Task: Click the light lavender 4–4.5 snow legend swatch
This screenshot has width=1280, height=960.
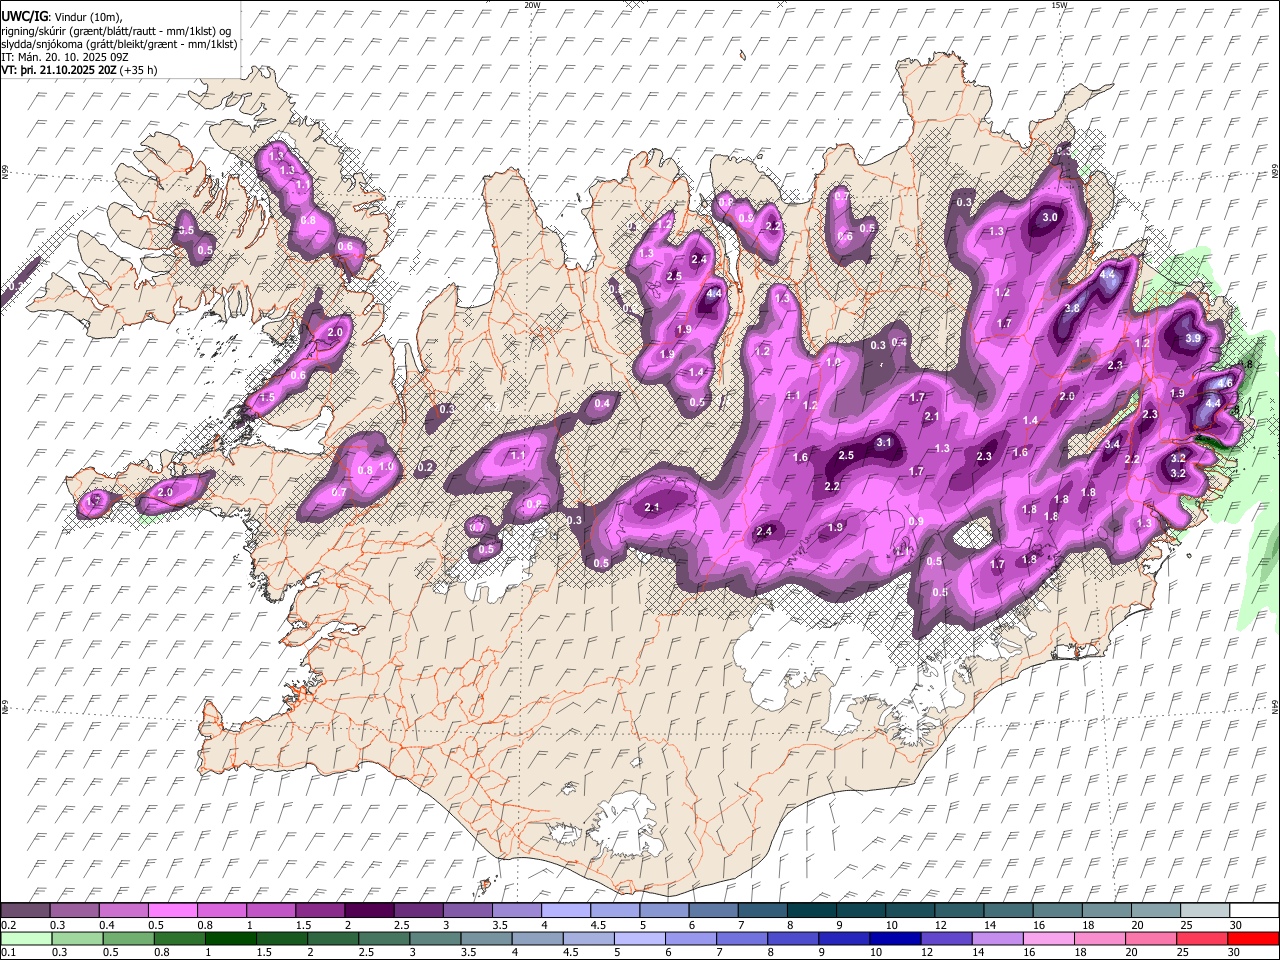Action: point(564,910)
